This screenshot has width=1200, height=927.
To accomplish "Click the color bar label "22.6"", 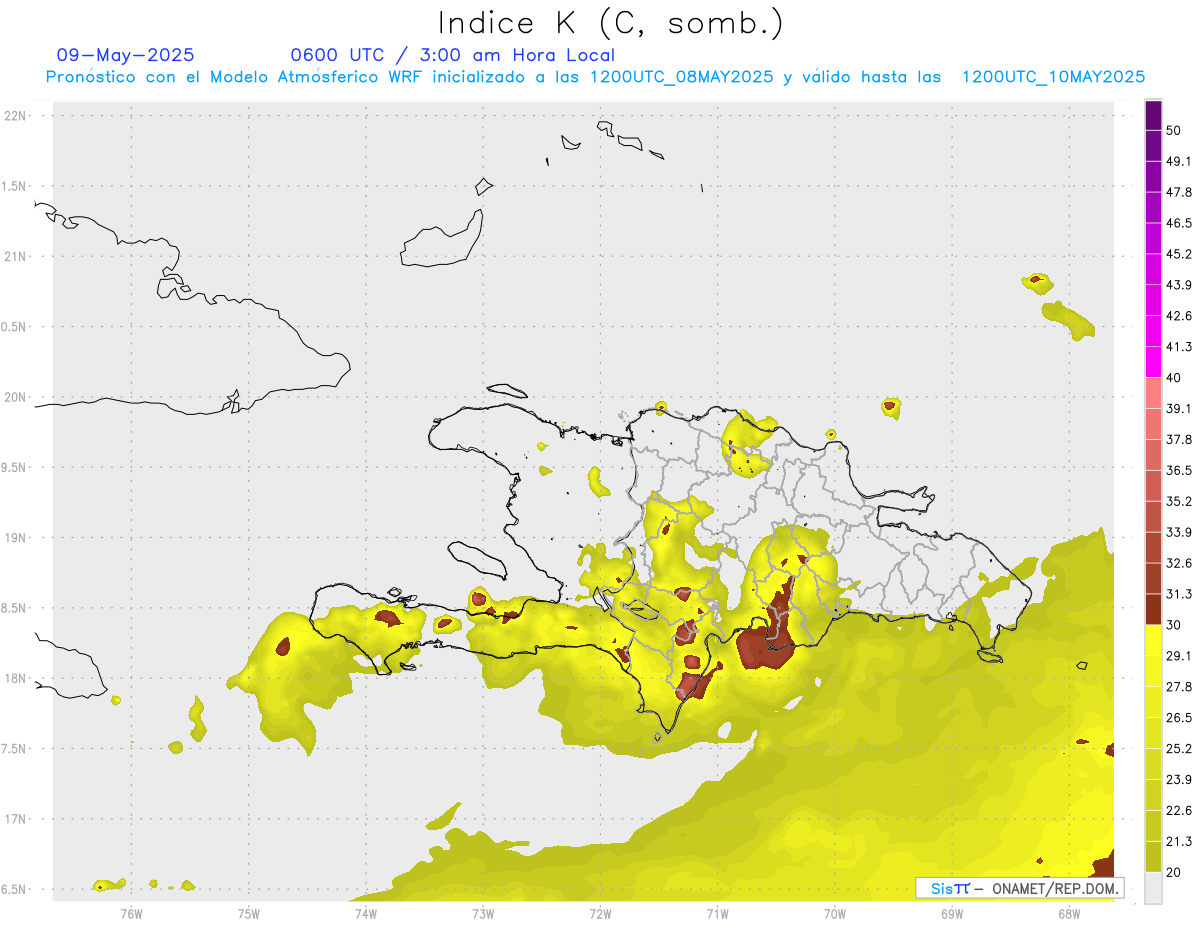I will click(1179, 810).
